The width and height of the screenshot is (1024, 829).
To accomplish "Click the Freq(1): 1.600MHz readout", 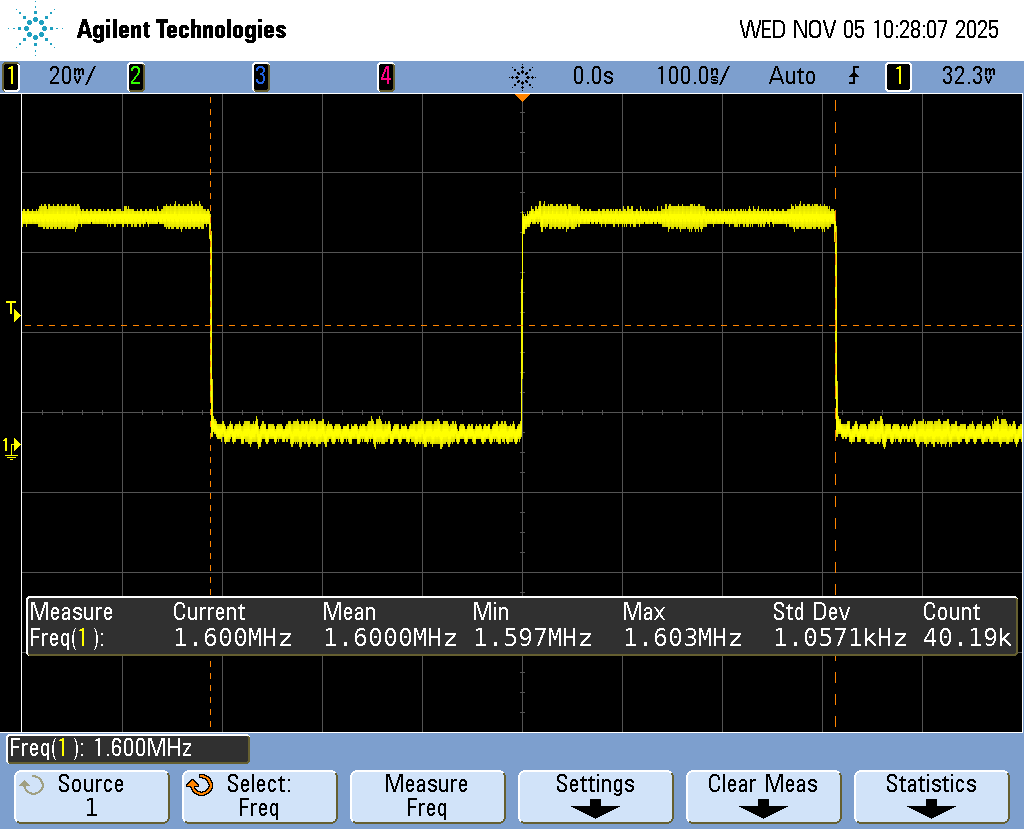I will click(127, 748).
